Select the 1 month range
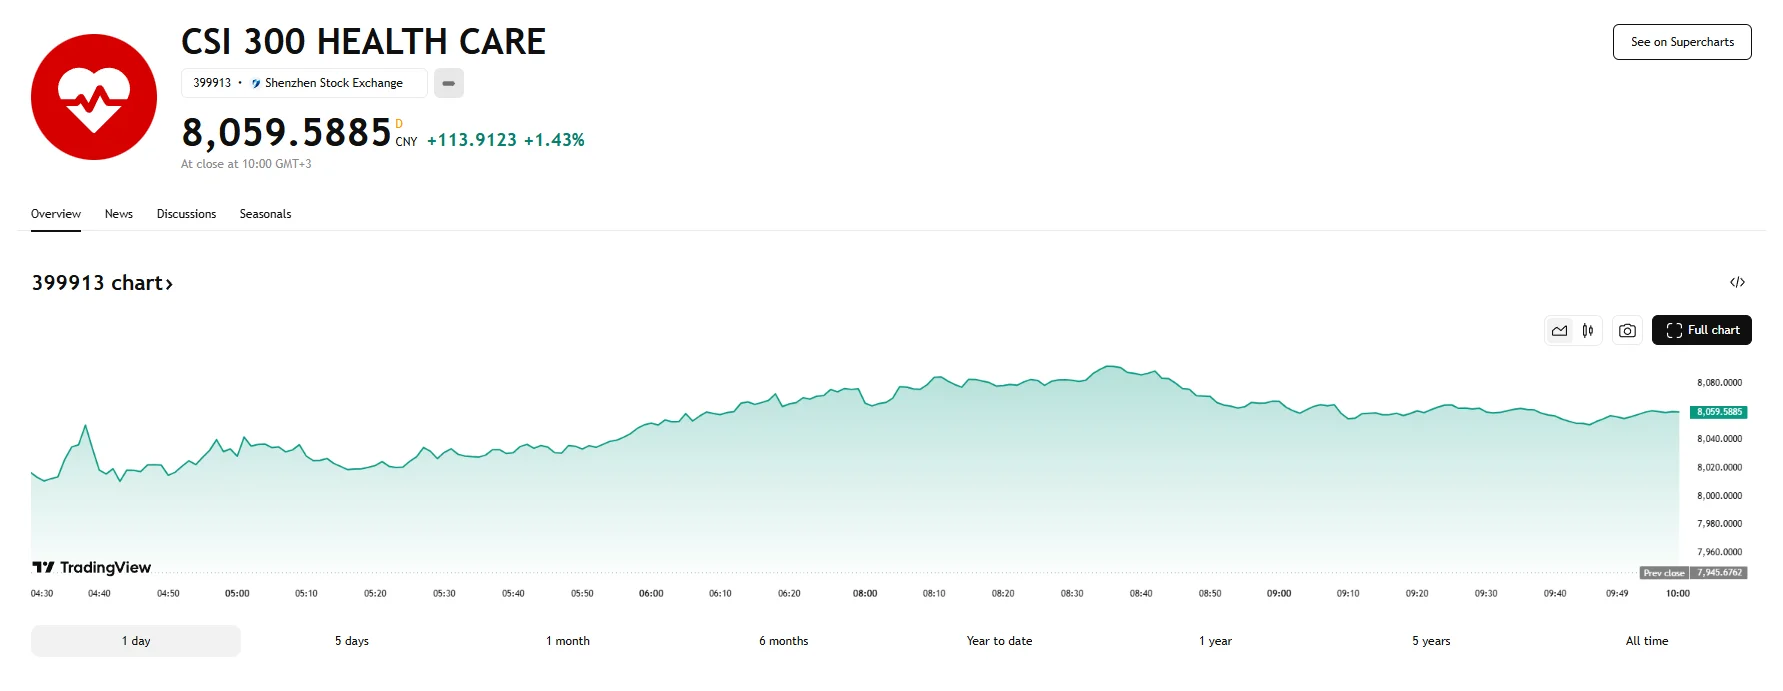The width and height of the screenshot is (1783, 691). click(x=567, y=641)
